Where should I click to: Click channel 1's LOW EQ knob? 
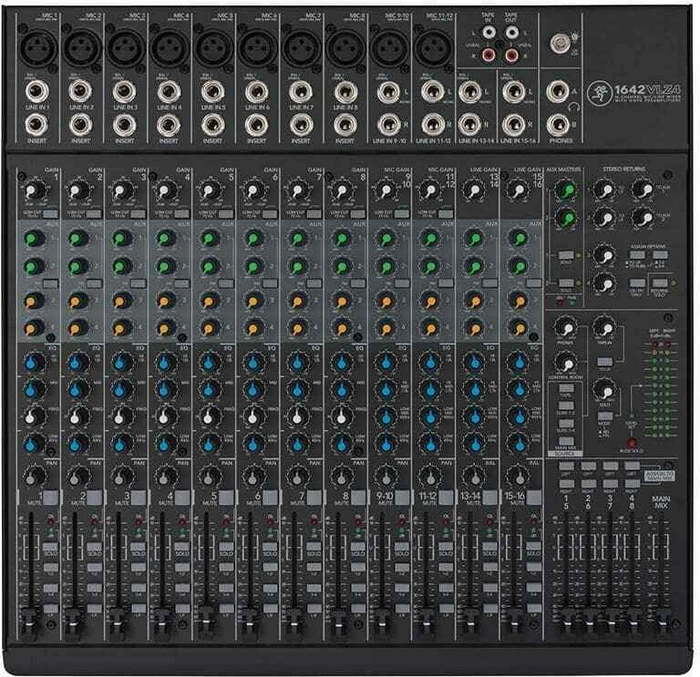coord(33,444)
